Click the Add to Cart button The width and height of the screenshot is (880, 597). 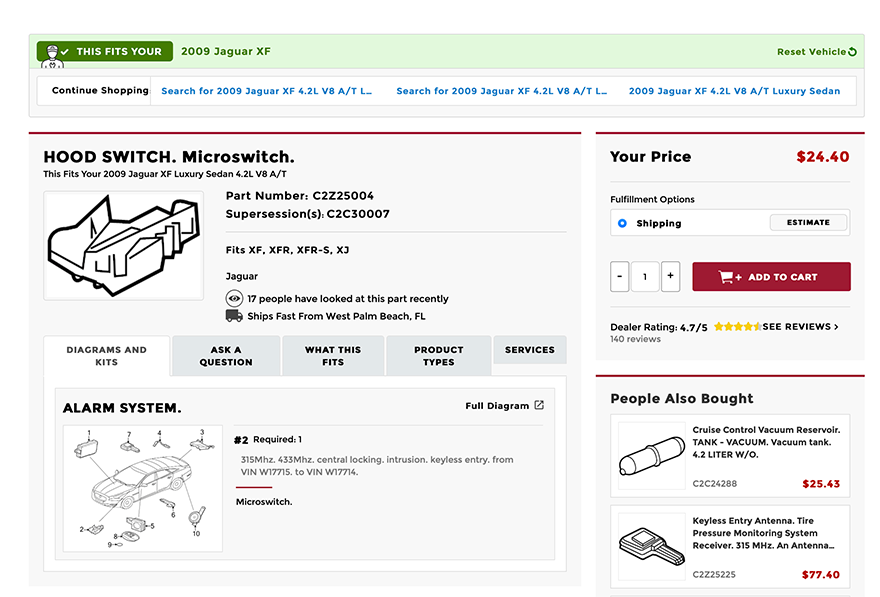point(771,276)
